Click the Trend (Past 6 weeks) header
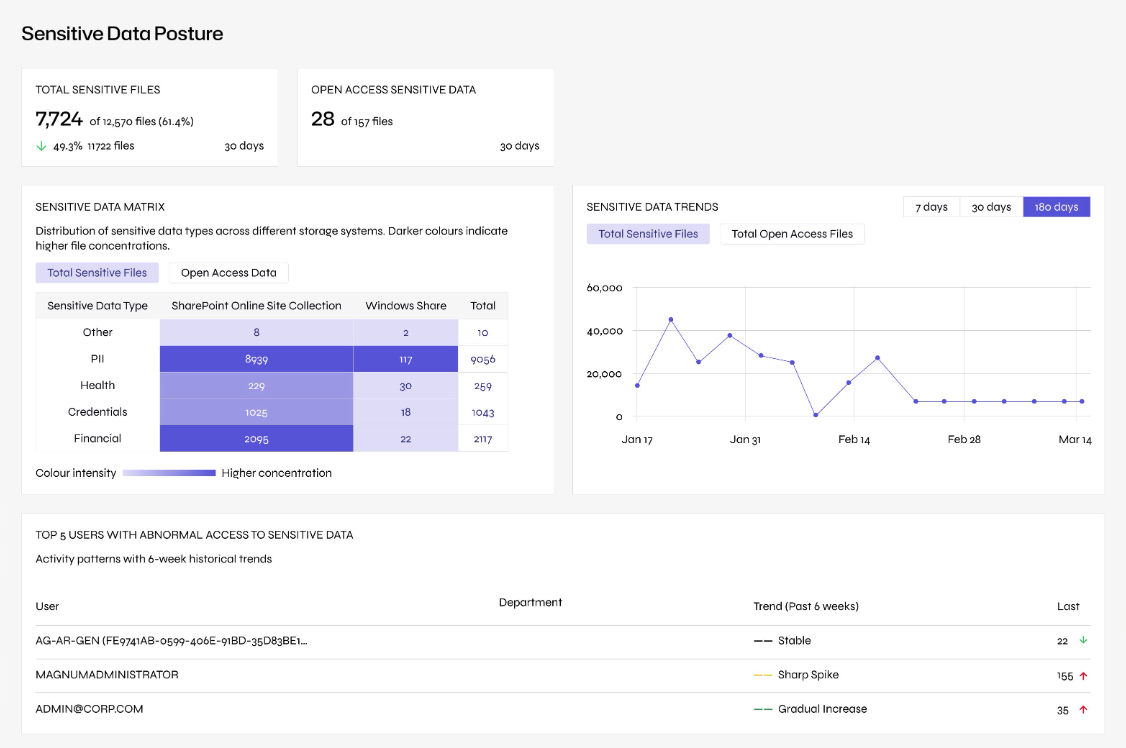This screenshot has height=748, width=1126. pos(806,607)
